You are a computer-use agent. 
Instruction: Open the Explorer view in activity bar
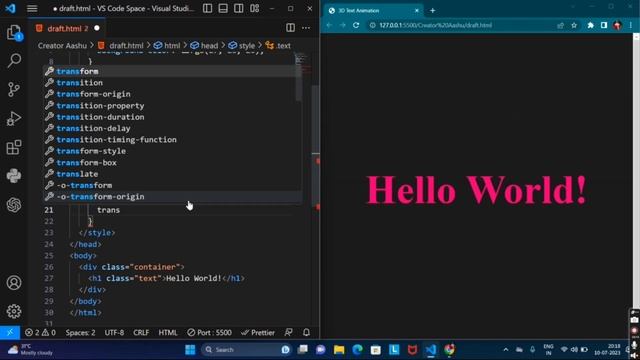14,33
